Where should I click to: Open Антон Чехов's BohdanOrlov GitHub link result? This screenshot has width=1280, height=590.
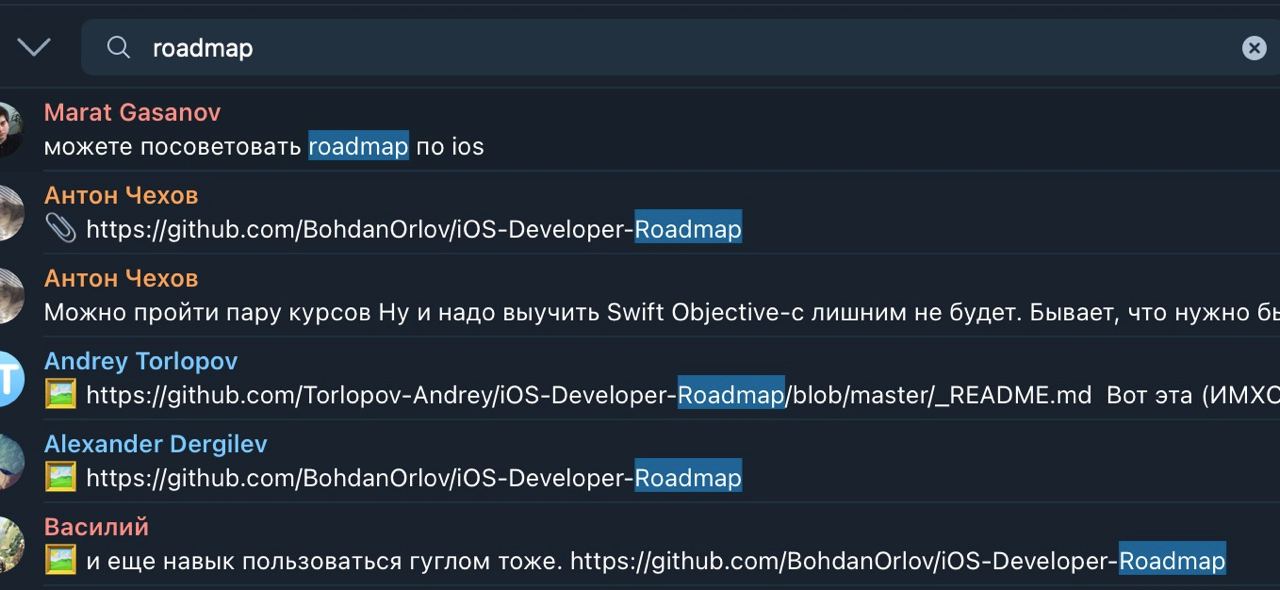(414, 229)
